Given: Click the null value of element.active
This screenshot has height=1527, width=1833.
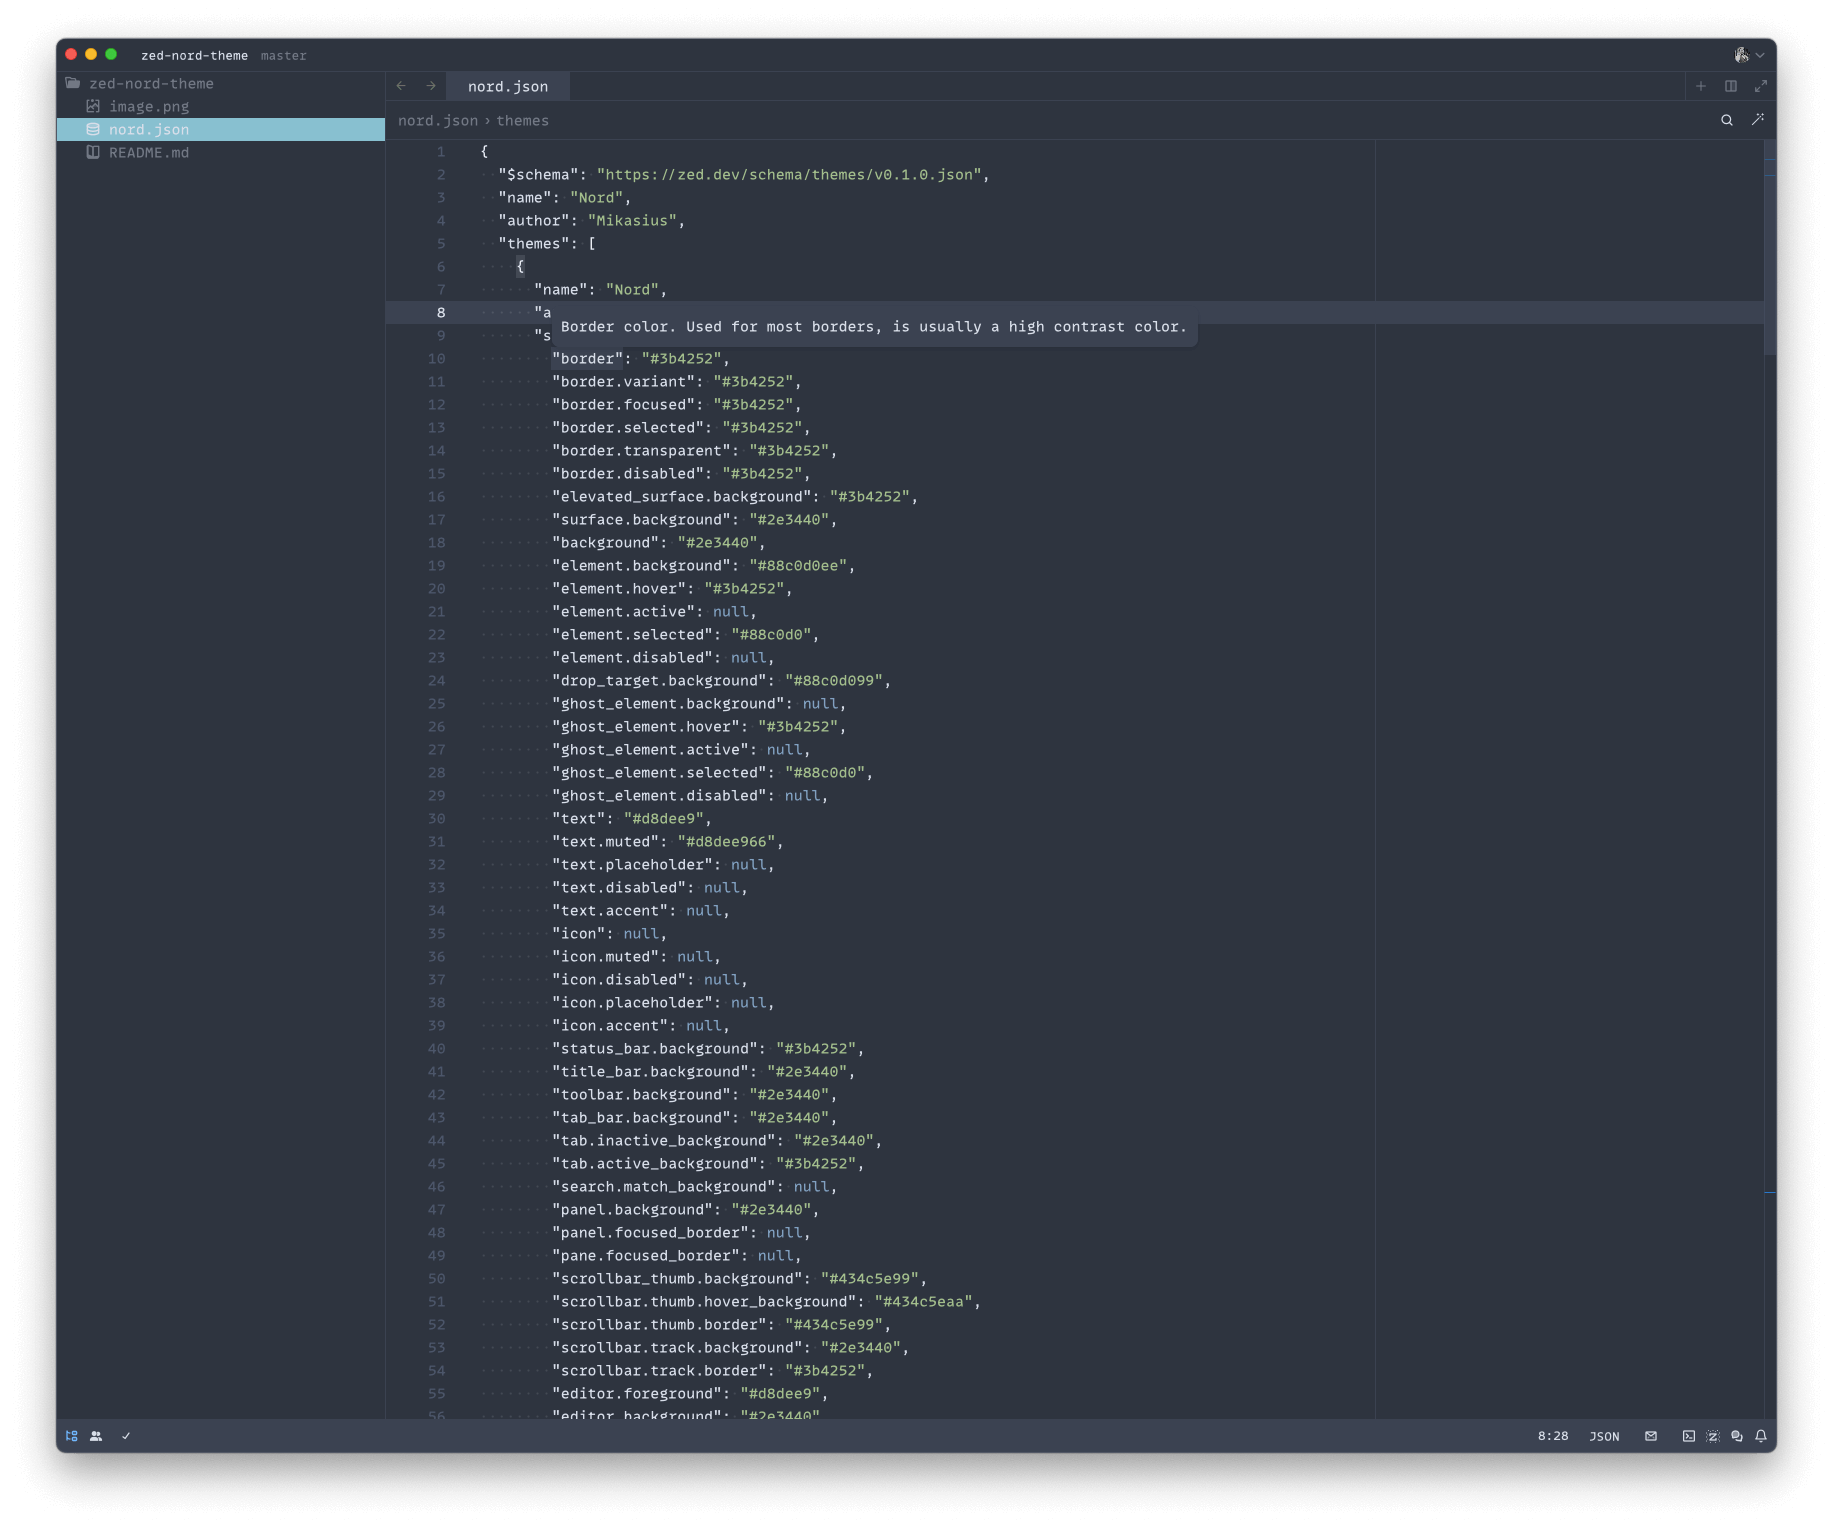Looking at the screenshot, I should click(x=730, y=611).
